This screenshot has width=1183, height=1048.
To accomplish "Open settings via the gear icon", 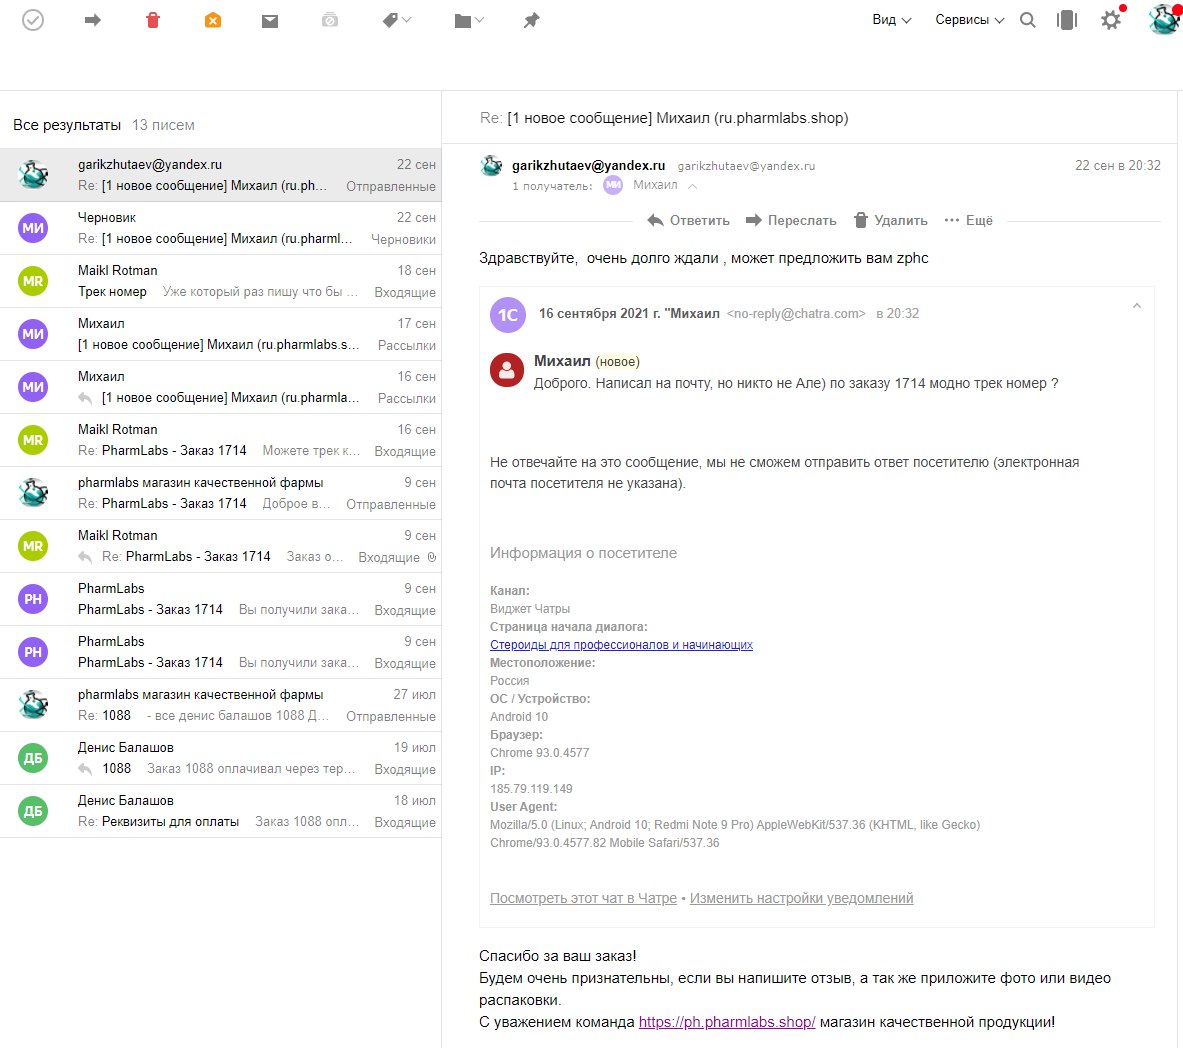I will click(1110, 20).
